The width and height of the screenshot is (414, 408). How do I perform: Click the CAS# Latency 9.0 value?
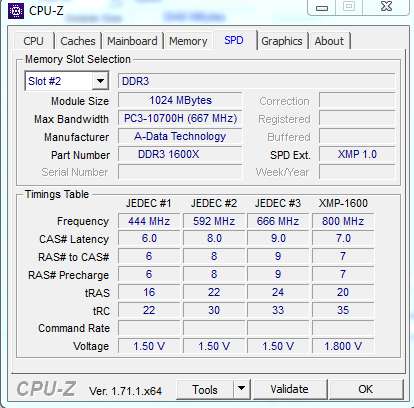[278, 239]
